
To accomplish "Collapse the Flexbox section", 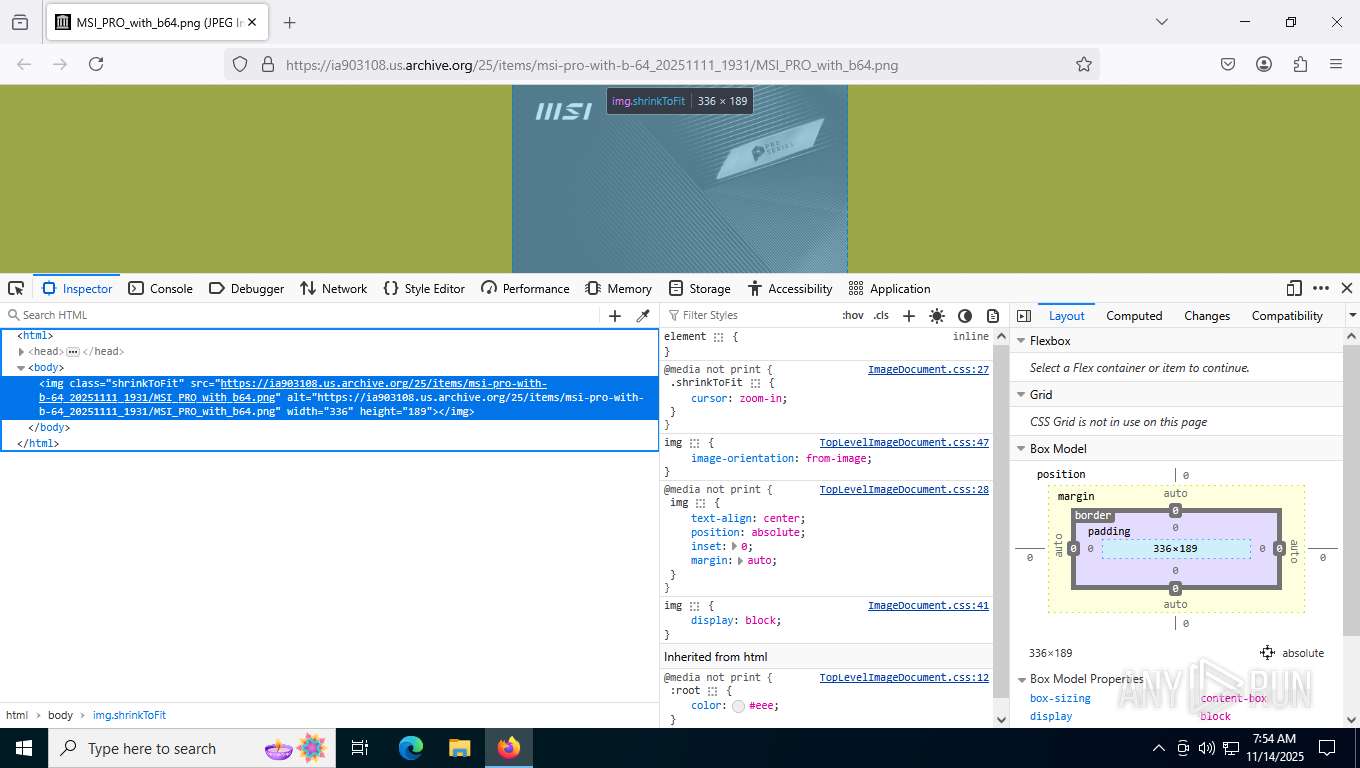I will [1021, 341].
